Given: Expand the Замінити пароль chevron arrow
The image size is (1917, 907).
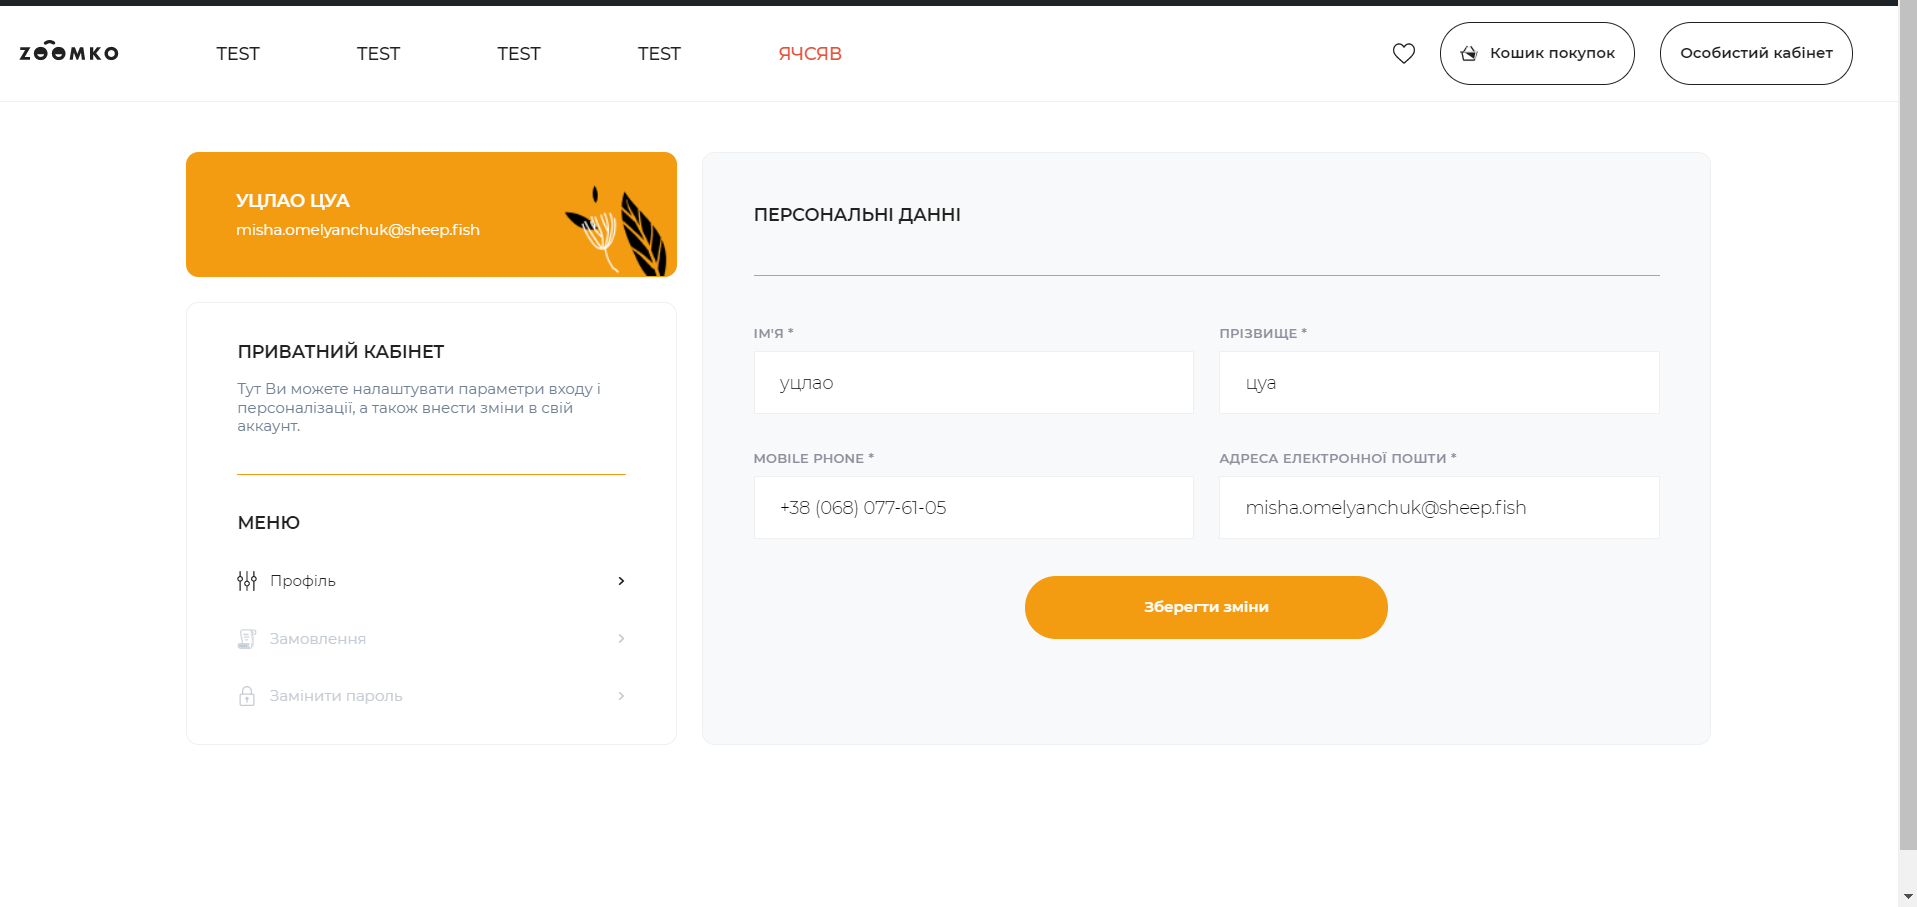Looking at the screenshot, I should coord(621,696).
